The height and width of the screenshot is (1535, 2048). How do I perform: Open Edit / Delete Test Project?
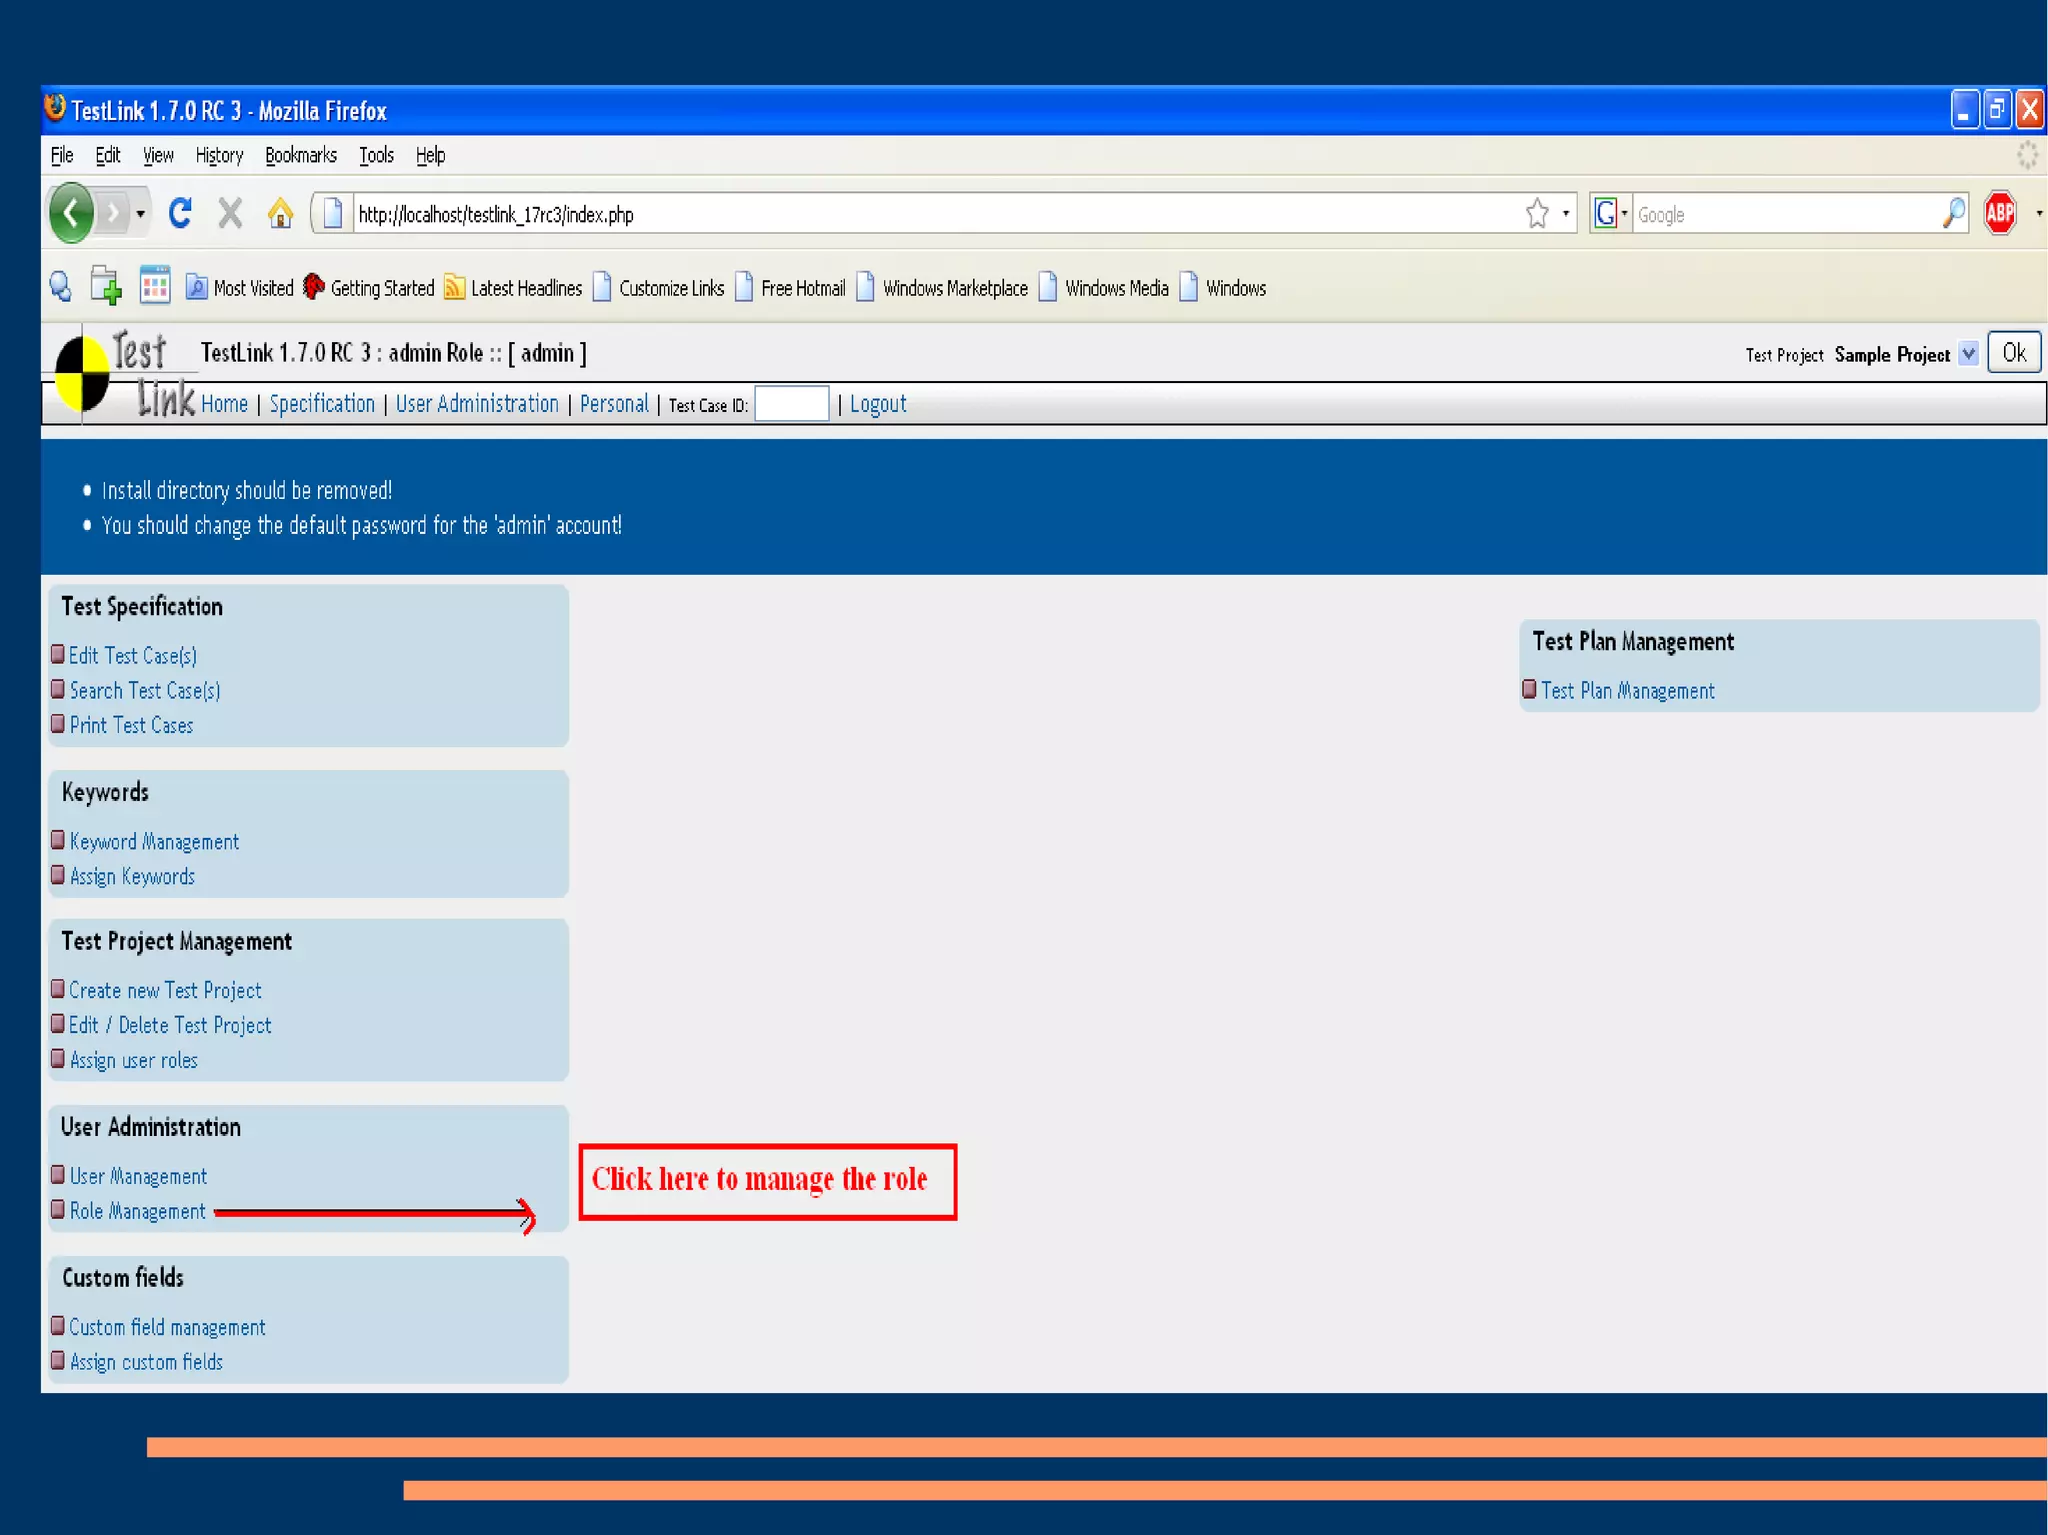[x=170, y=1026]
